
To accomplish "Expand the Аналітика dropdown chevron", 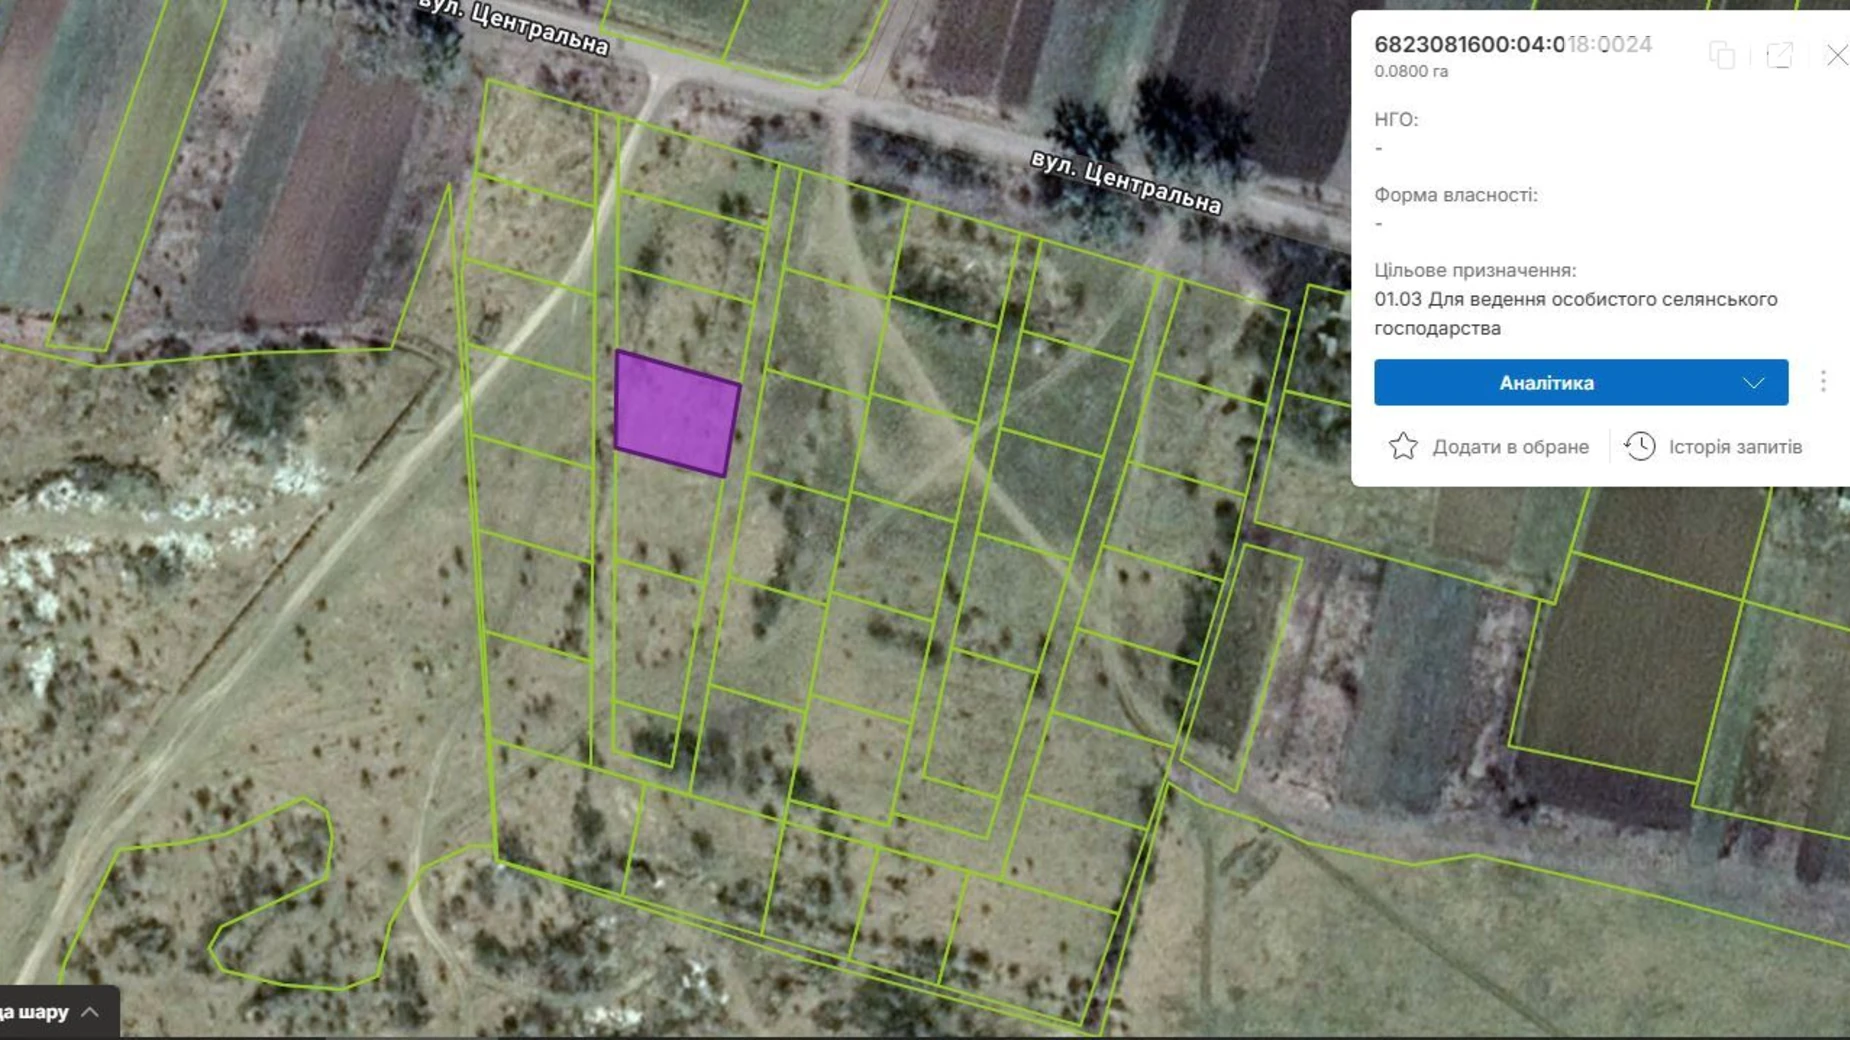I will (1753, 383).
